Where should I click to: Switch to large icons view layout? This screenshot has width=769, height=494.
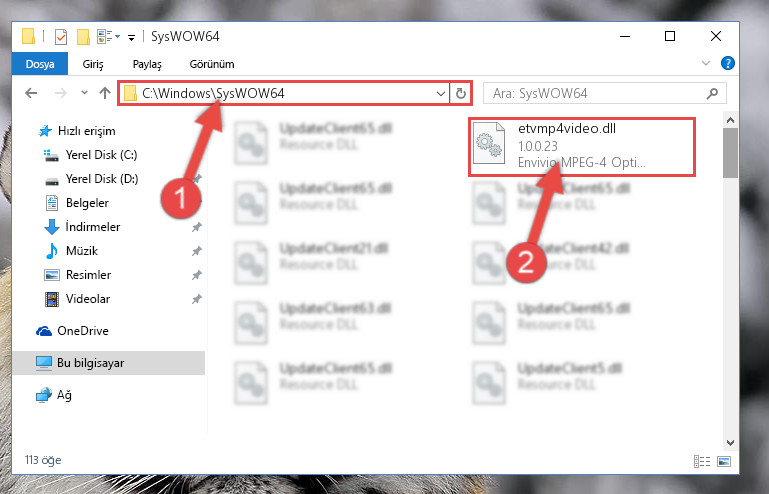[724, 461]
